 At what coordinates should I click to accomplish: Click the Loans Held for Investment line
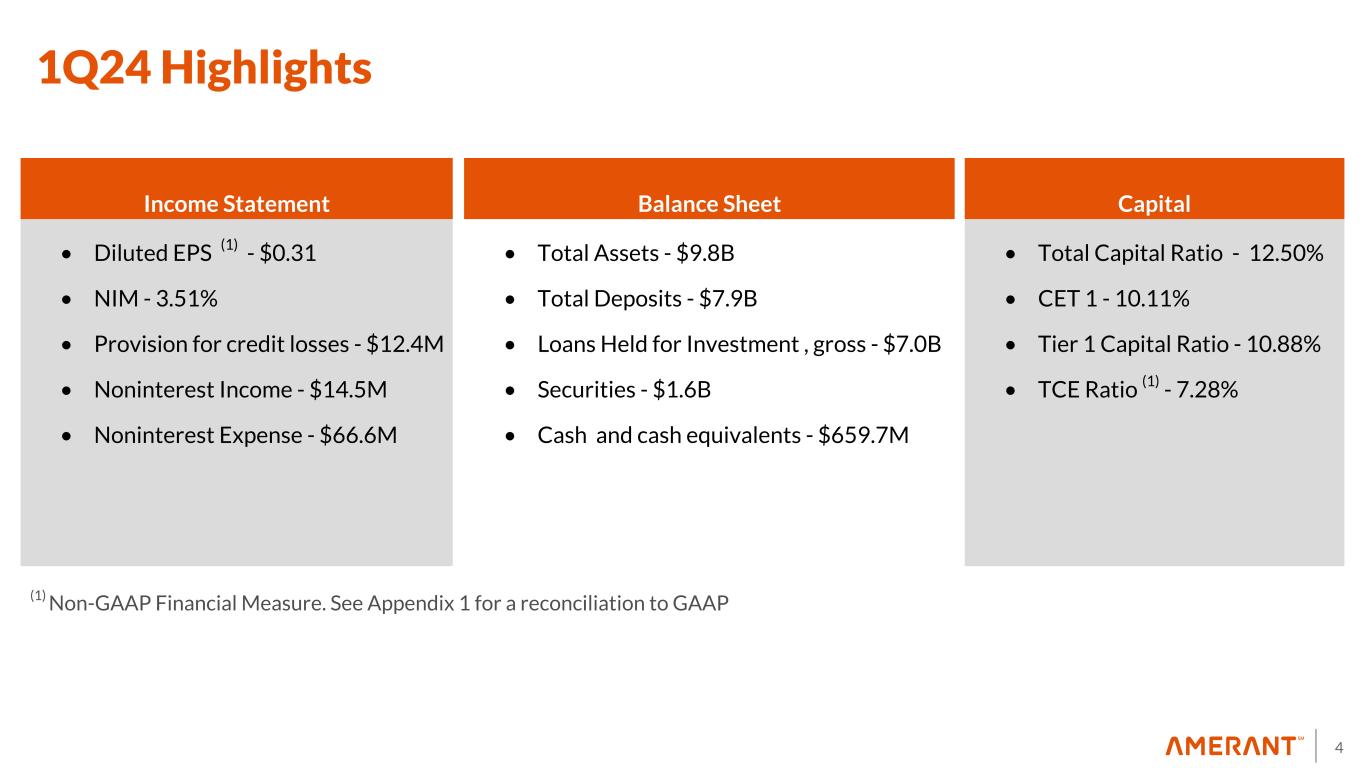739,344
